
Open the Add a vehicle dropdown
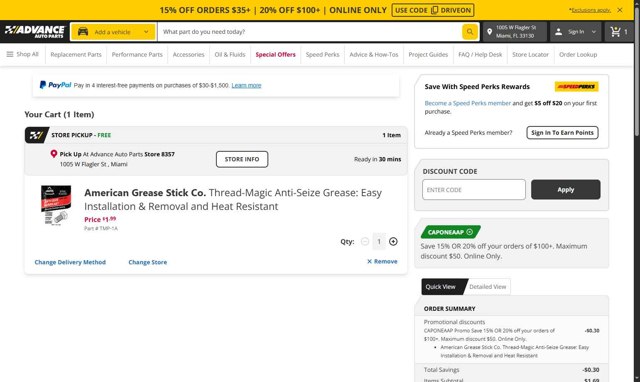click(113, 32)
